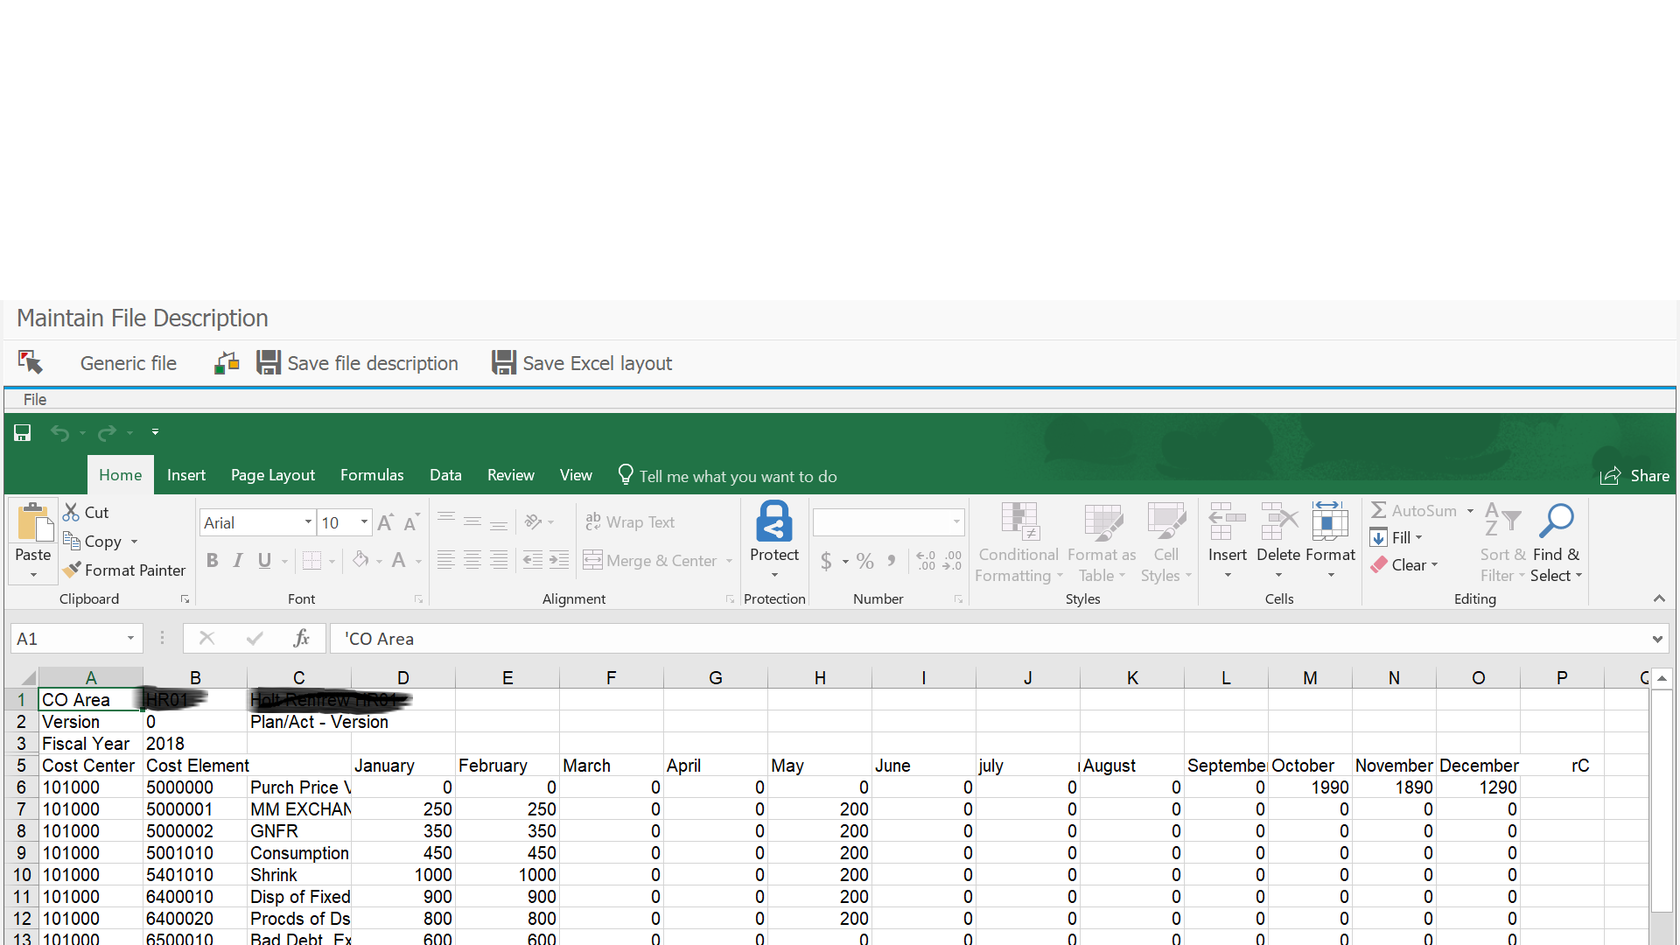Increase font size with the larger A icon
Image resolution: width=1680 pixels, height=945 pixels.
(x=386, y=522)
